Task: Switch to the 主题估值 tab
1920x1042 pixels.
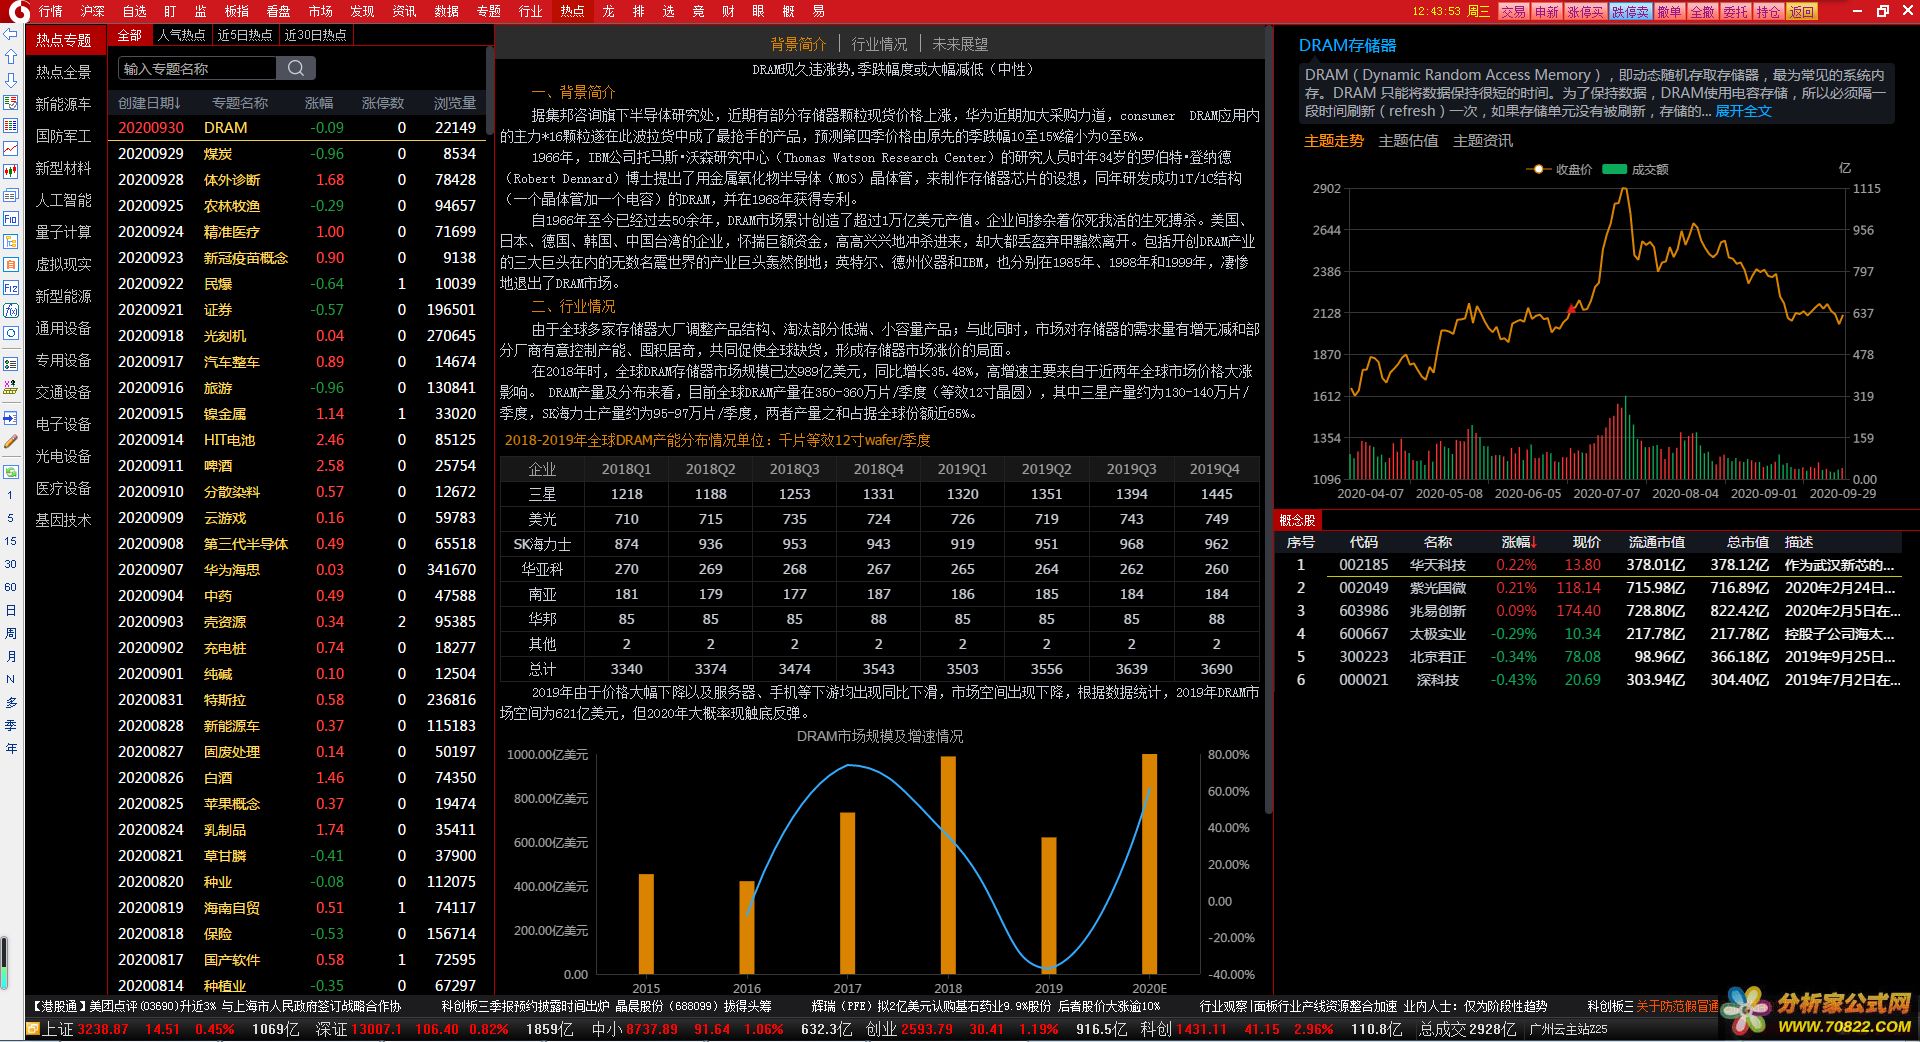Action: 1408,141
